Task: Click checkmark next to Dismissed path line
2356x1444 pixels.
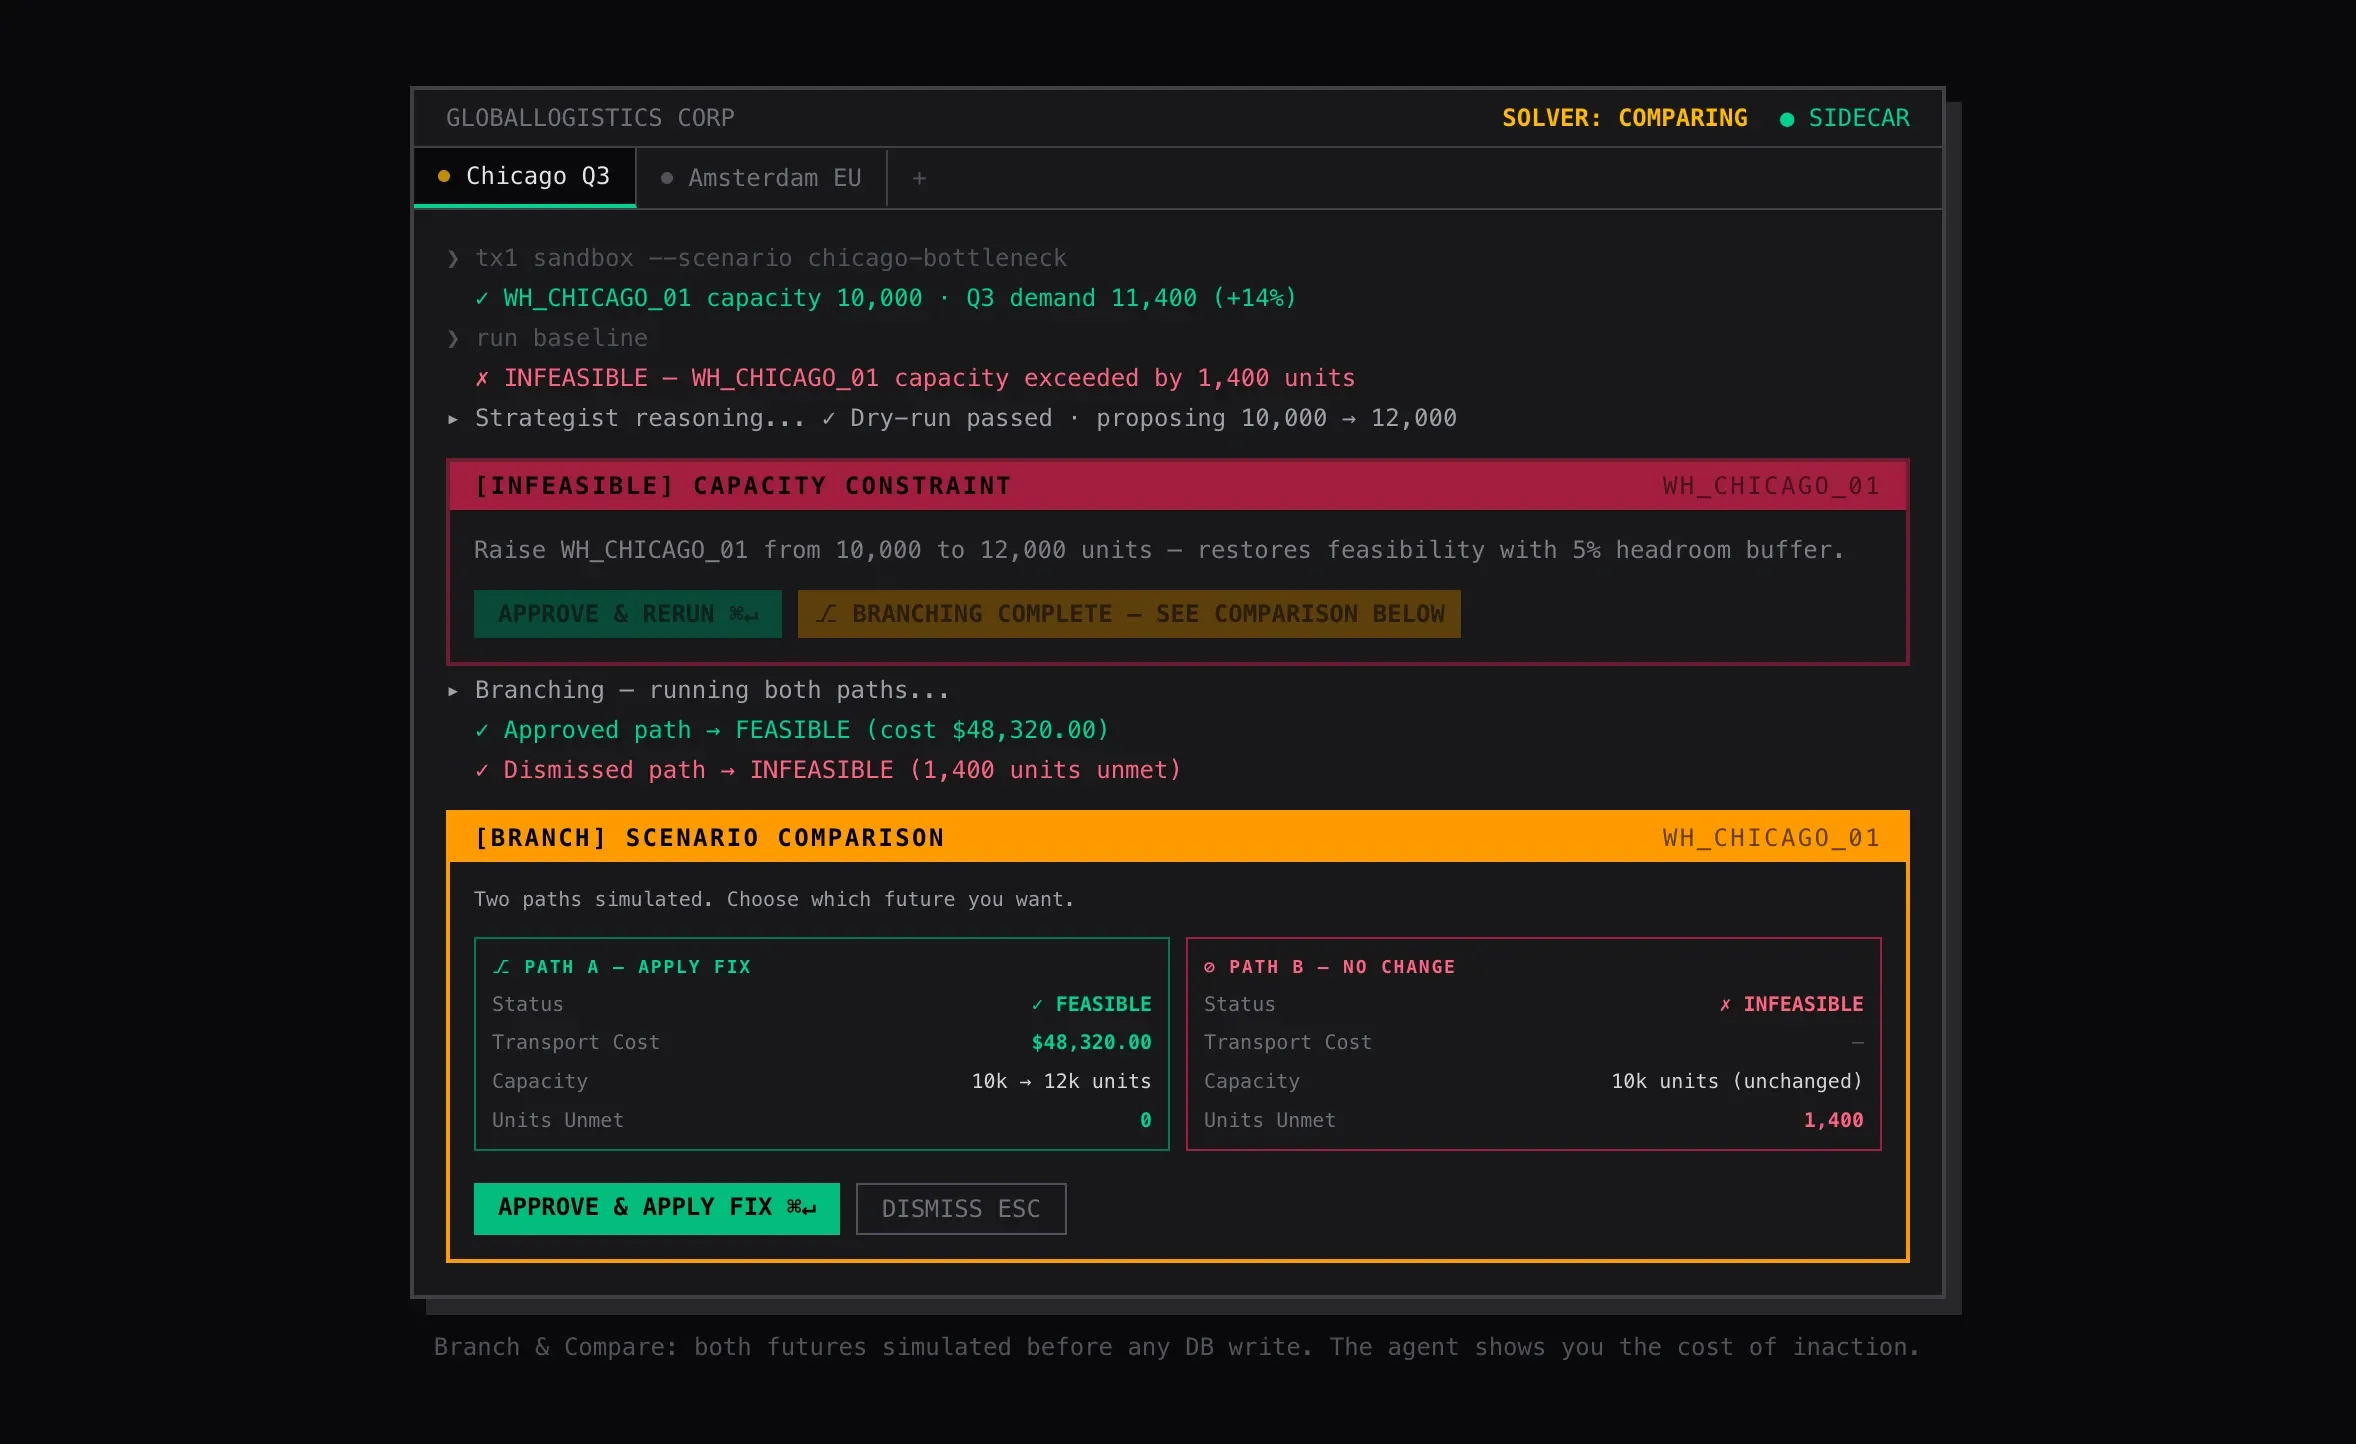Action: coord(482,771)
